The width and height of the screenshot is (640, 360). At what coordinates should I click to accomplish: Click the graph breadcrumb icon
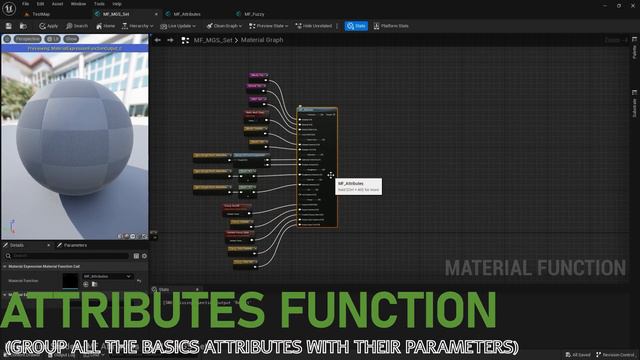(185, 40)
